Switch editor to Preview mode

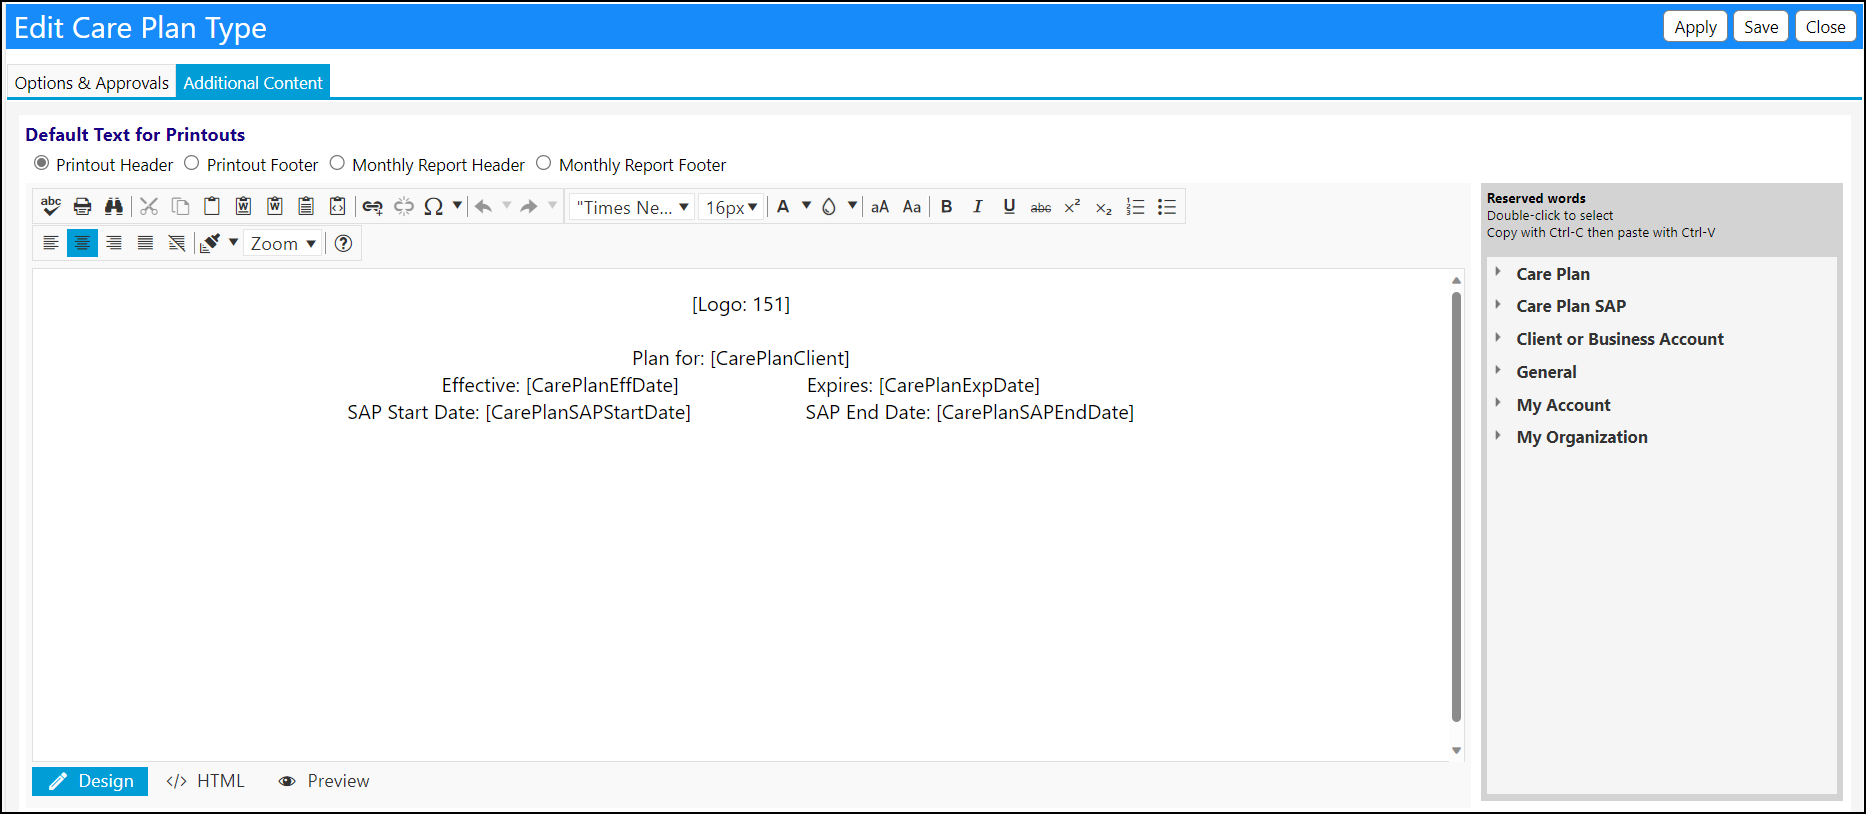(324, 781)
